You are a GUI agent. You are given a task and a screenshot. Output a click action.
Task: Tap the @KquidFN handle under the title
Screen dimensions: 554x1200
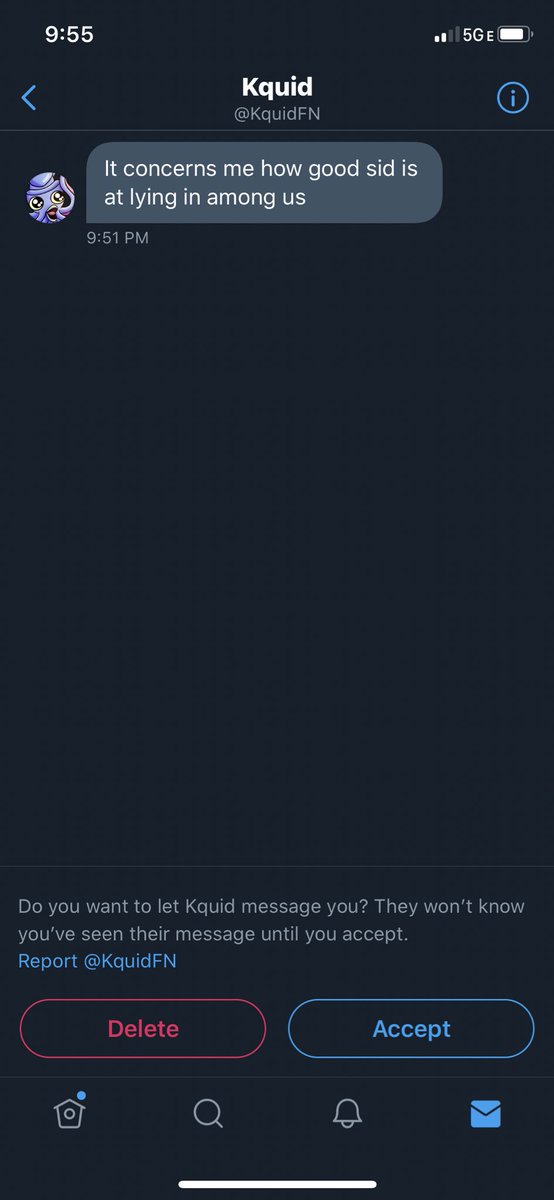pos(277,114)
